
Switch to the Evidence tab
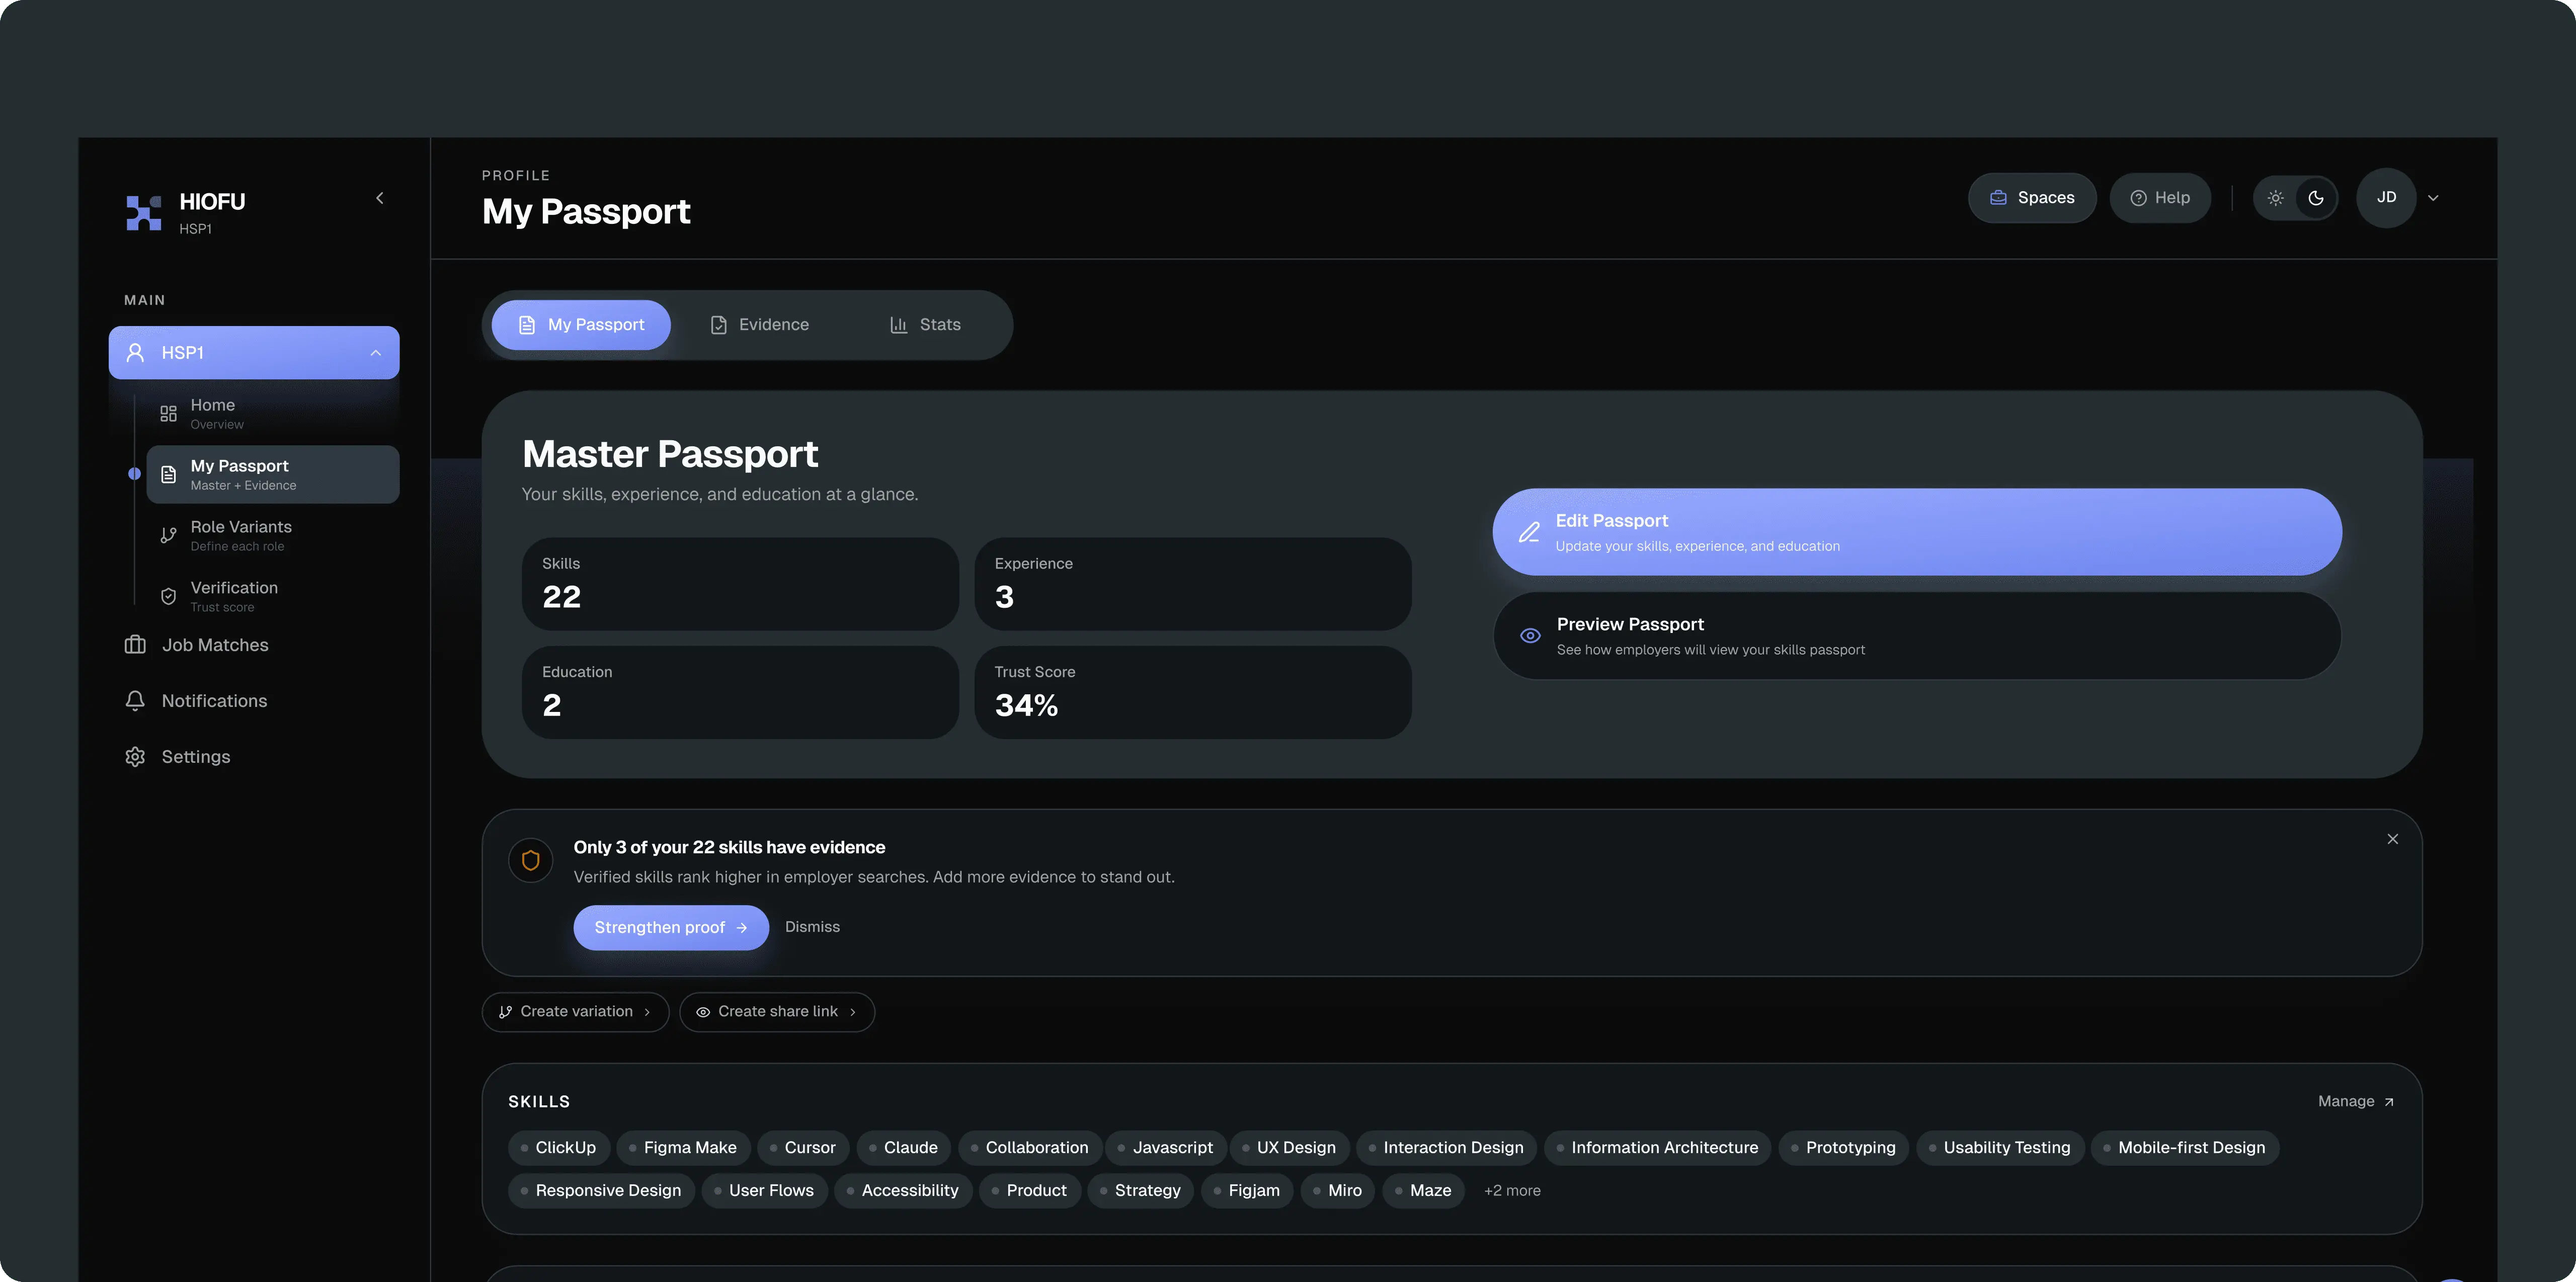(x=760, y=325)
